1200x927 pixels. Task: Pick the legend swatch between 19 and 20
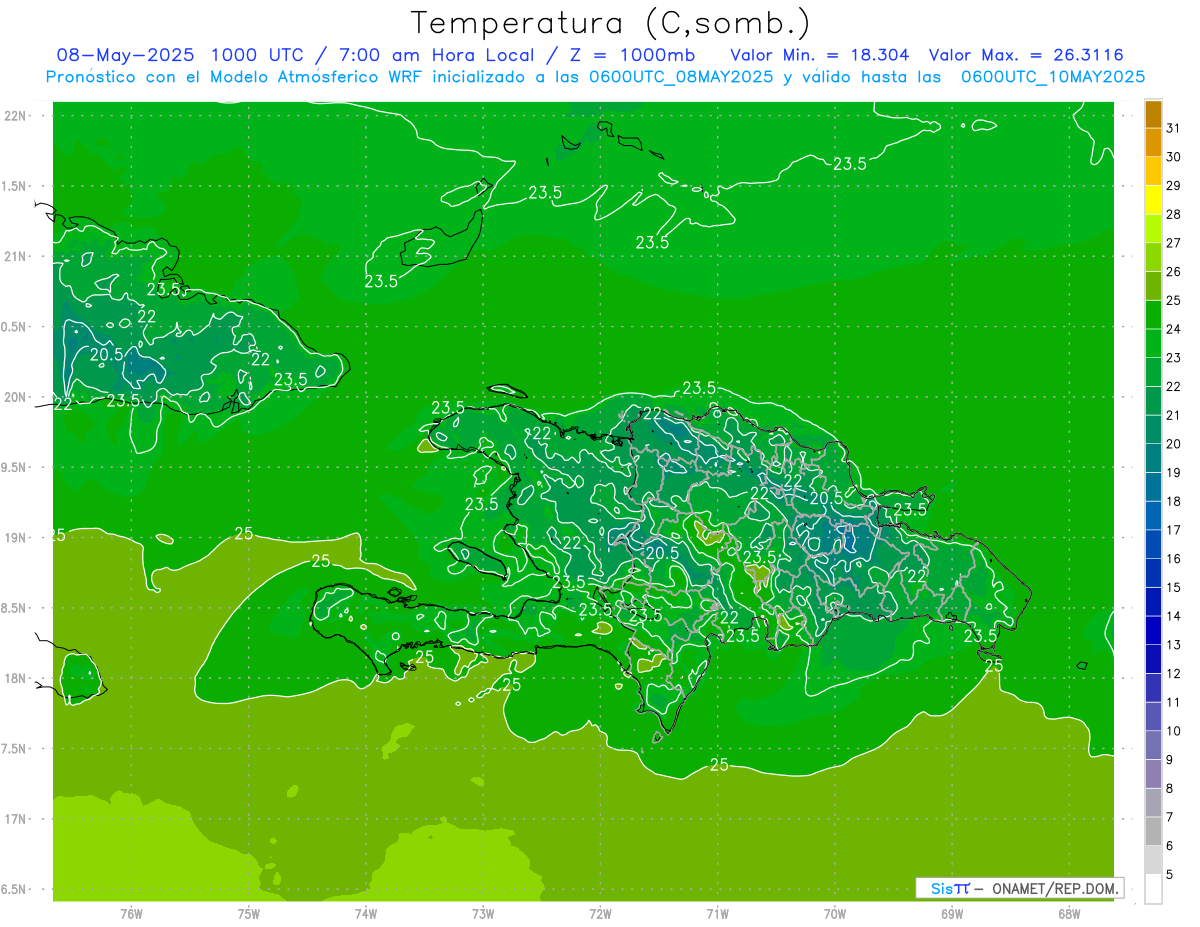point(1153,458)
